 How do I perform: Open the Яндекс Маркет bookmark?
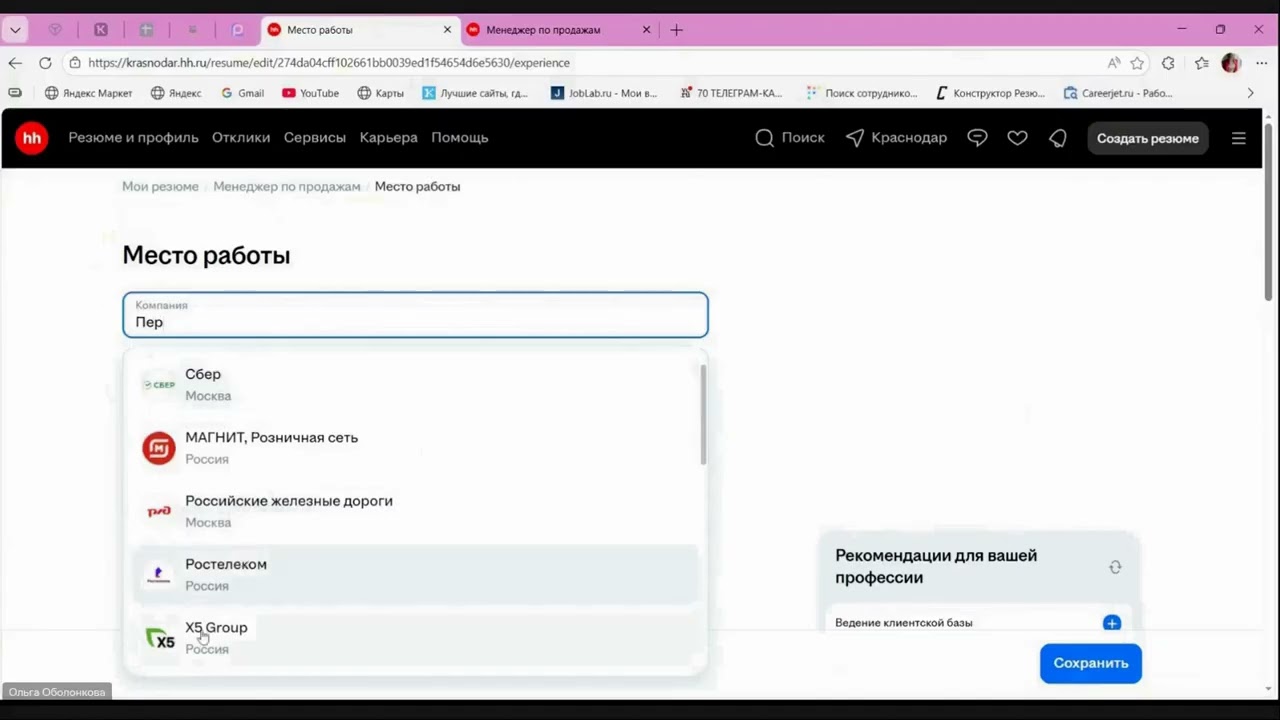88,93
